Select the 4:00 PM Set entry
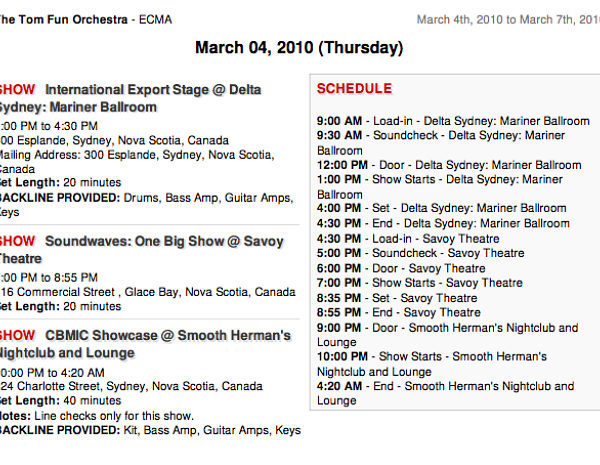 tap(442, 208)
